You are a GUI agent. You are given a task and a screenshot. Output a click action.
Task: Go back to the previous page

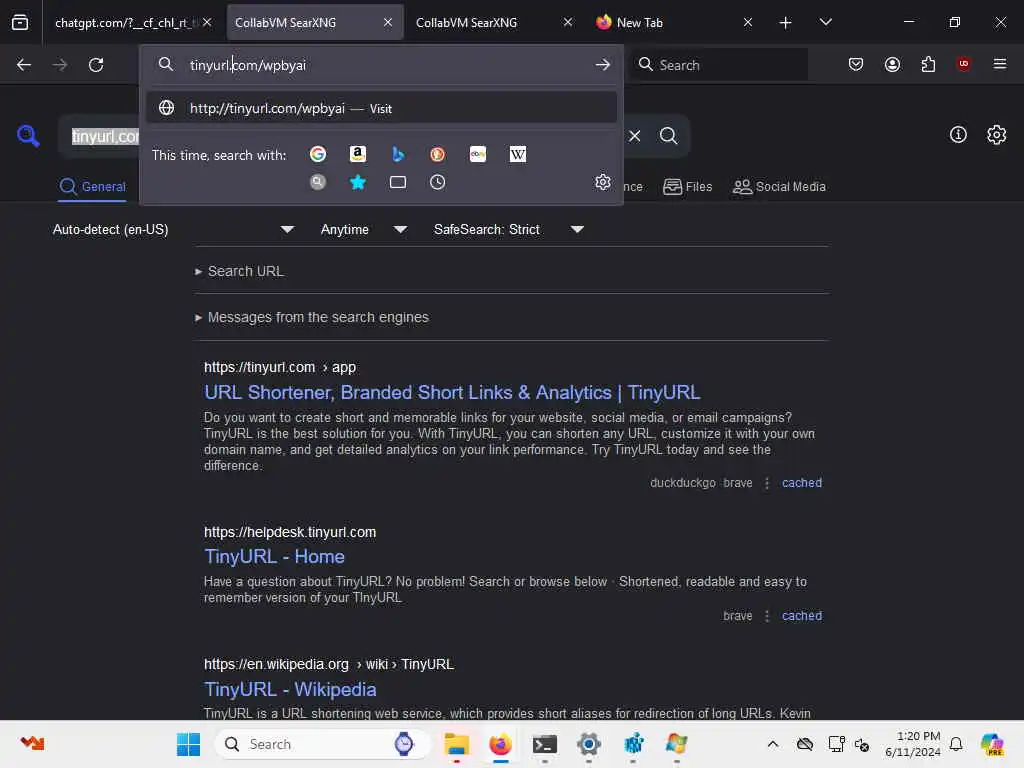point(24,65)
